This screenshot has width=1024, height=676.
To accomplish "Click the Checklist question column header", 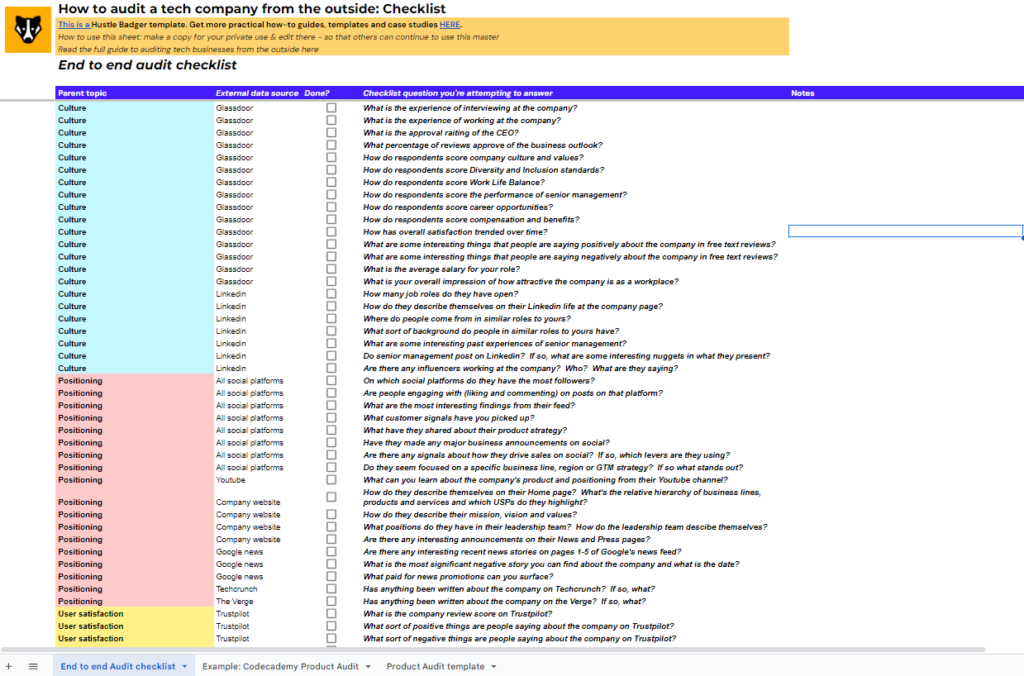I will tap(457, 93).
